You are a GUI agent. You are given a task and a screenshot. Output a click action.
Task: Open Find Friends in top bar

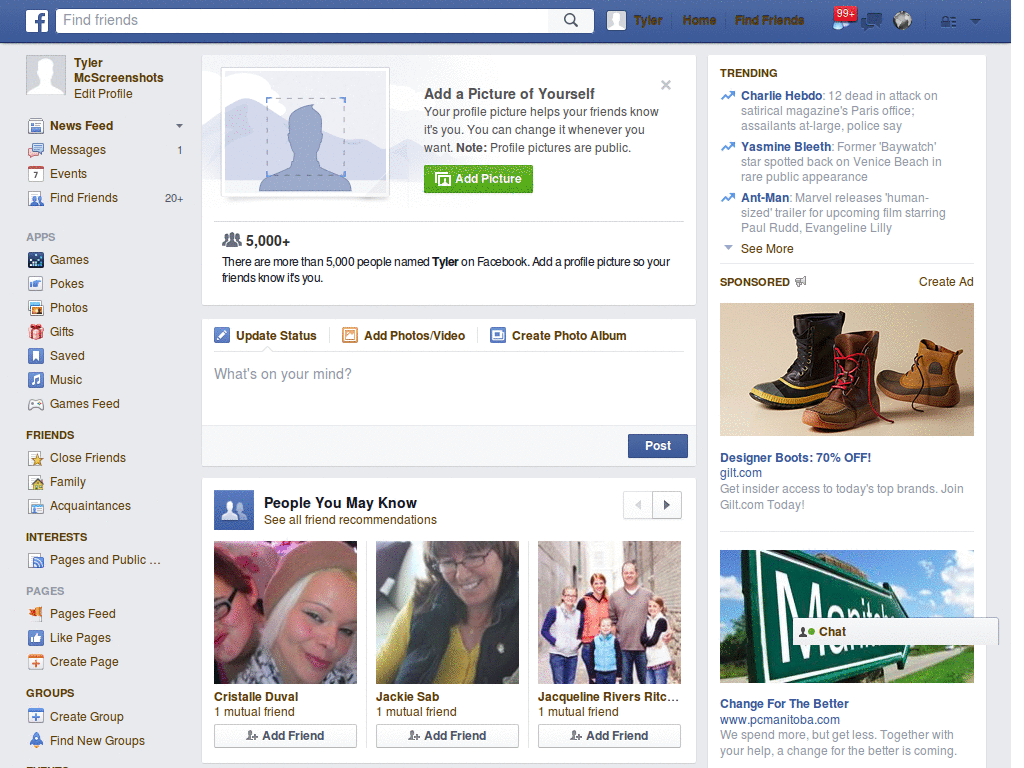tap(769, 20)
